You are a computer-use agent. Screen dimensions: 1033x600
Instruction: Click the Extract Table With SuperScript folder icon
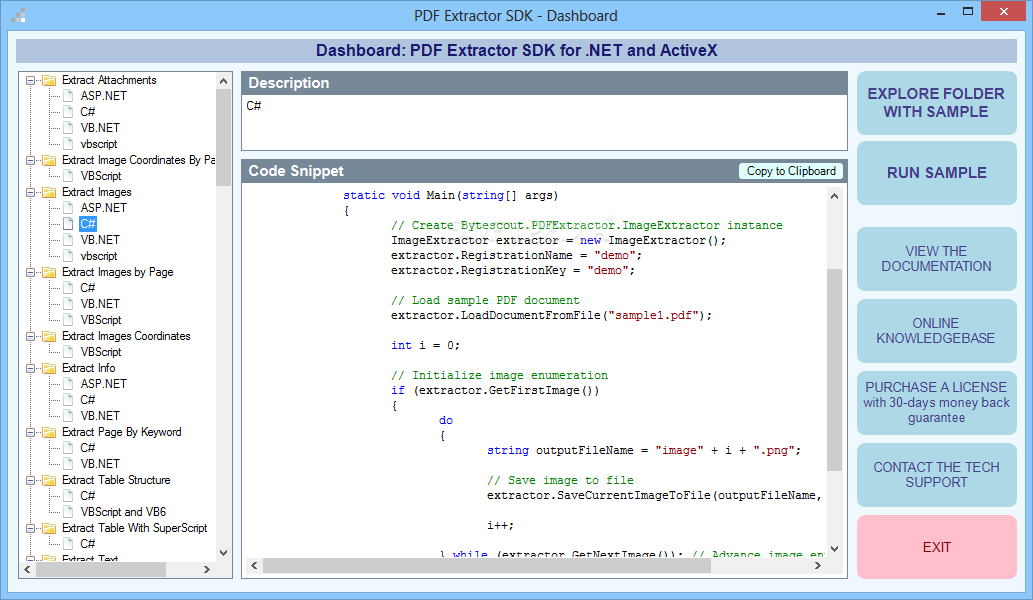click(x=49, y=528)
